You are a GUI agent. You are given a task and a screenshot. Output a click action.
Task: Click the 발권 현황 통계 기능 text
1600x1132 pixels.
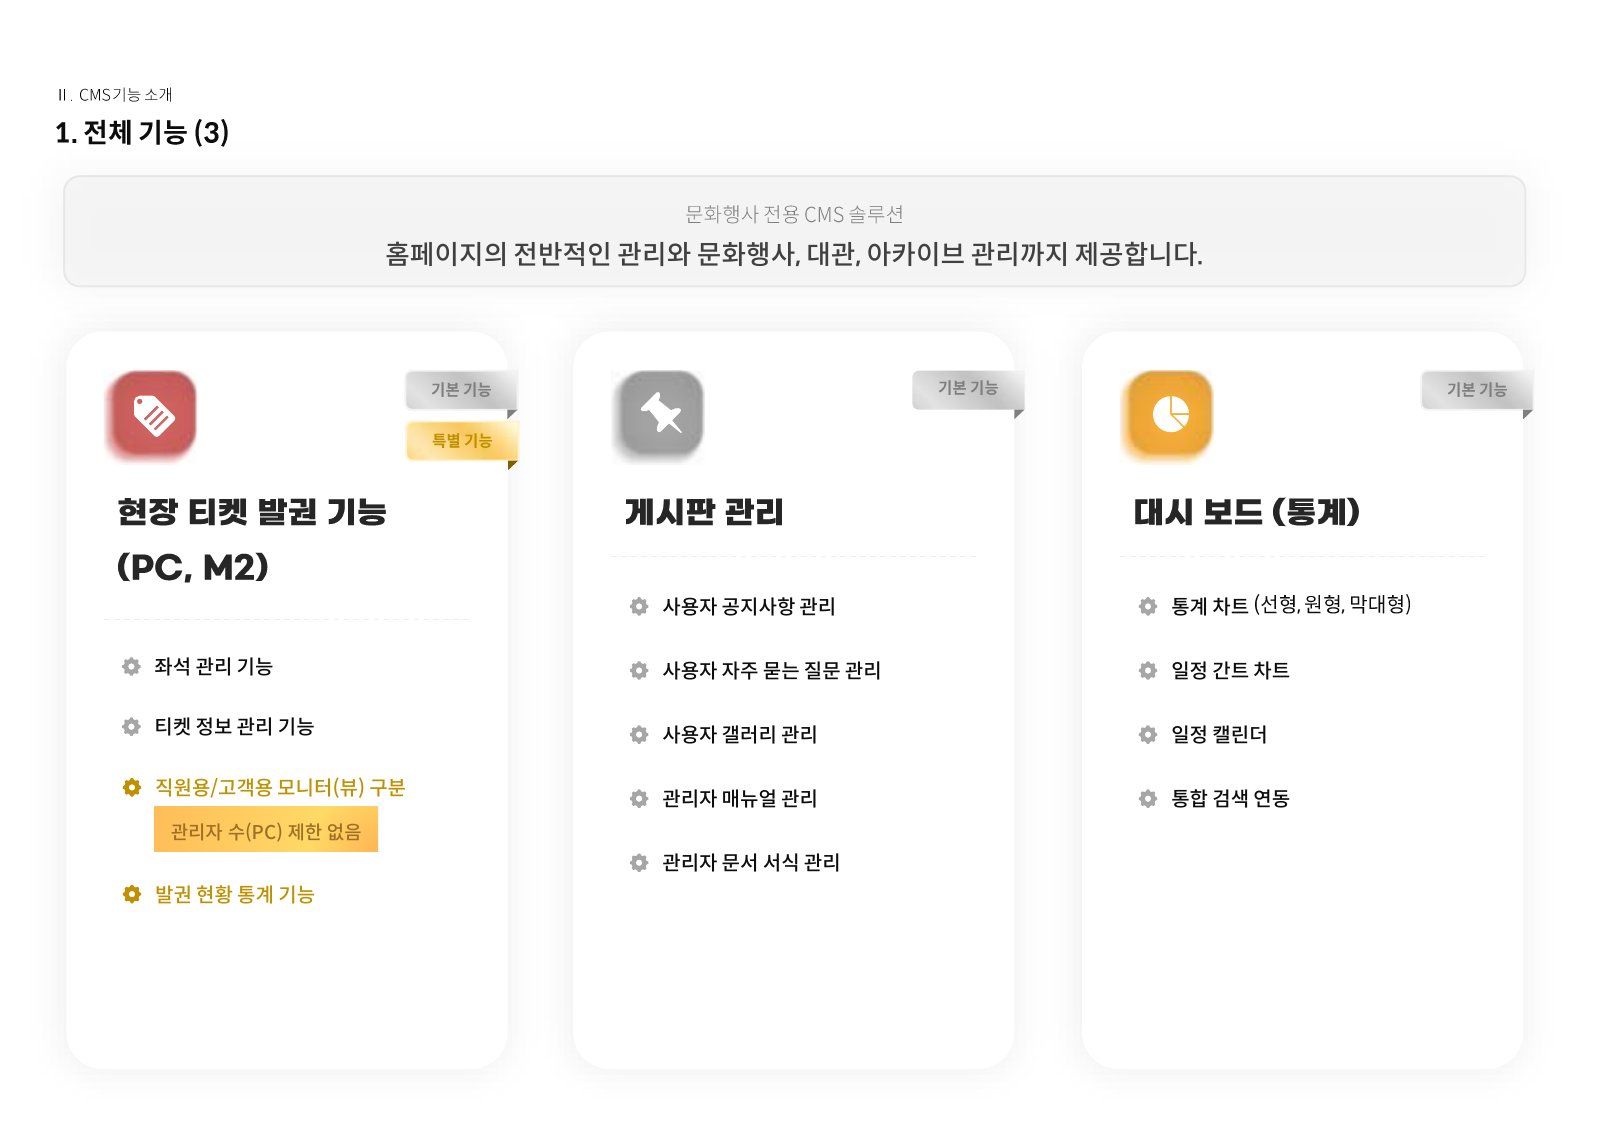pos(234,894)
